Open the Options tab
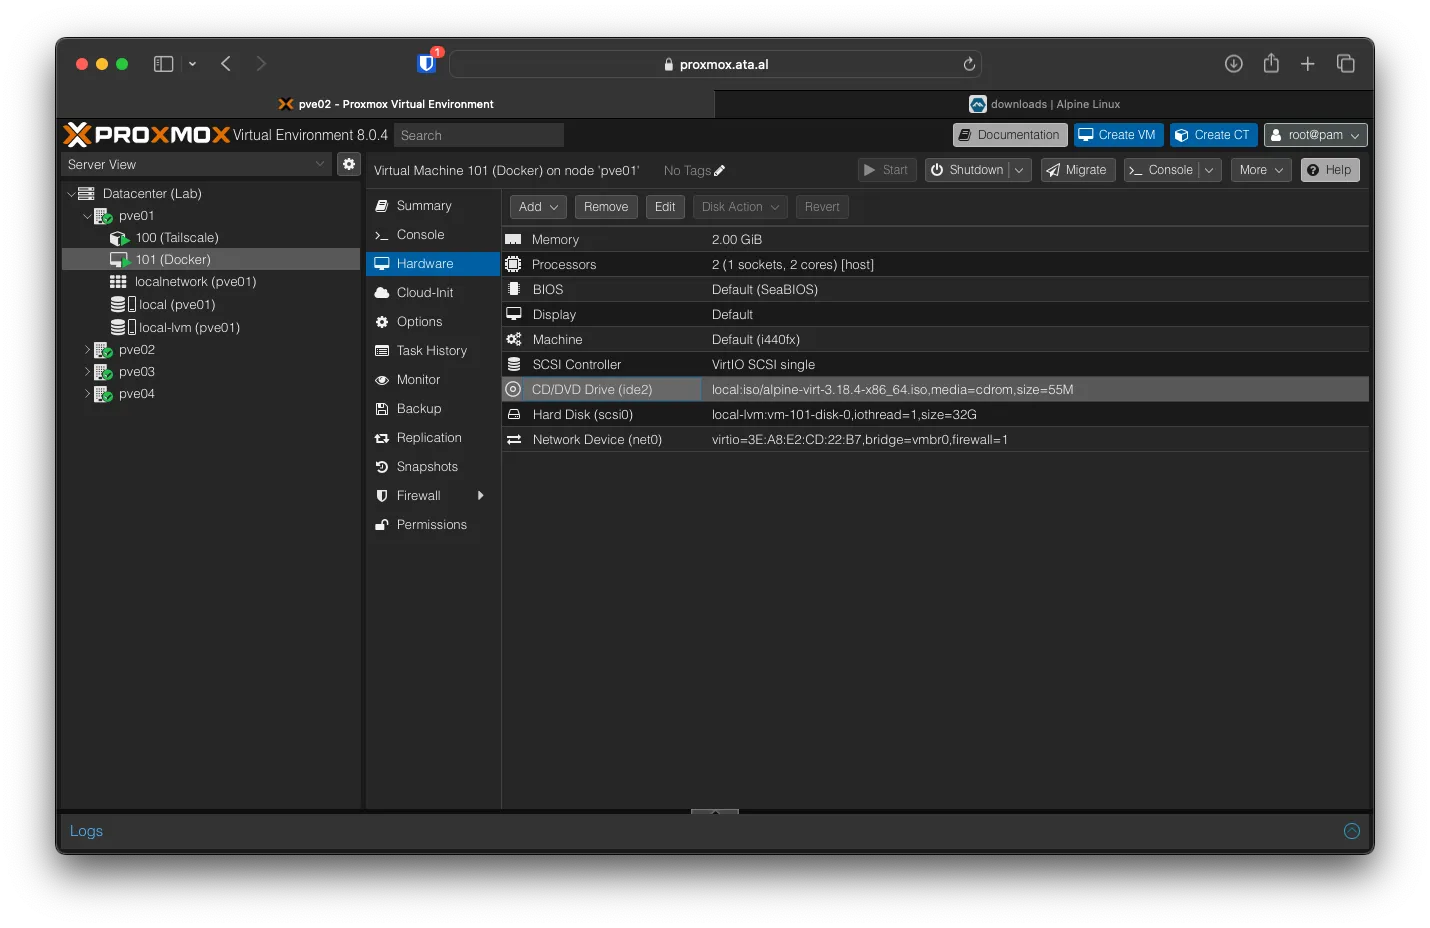The width and height of the screenshot is (1430, 928). [433, 322]
